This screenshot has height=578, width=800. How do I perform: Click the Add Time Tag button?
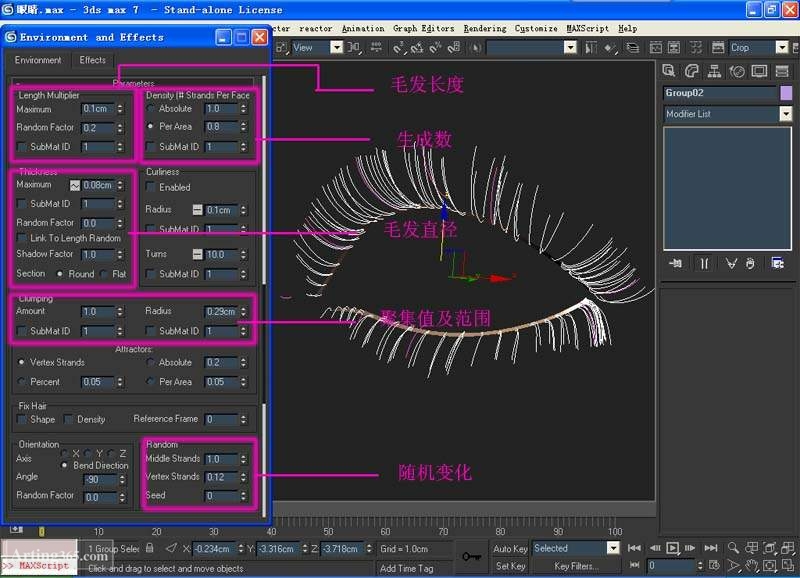point(406,568)
